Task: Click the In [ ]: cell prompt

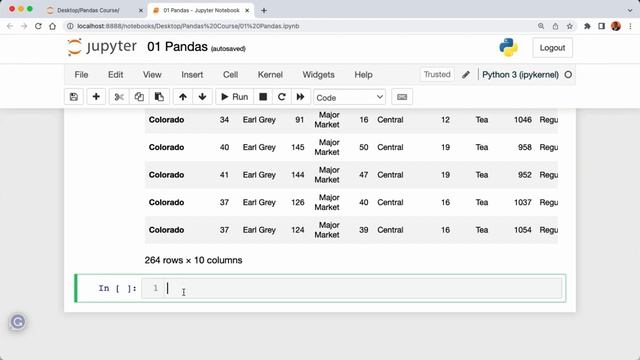Action: (x=117, y=288)
